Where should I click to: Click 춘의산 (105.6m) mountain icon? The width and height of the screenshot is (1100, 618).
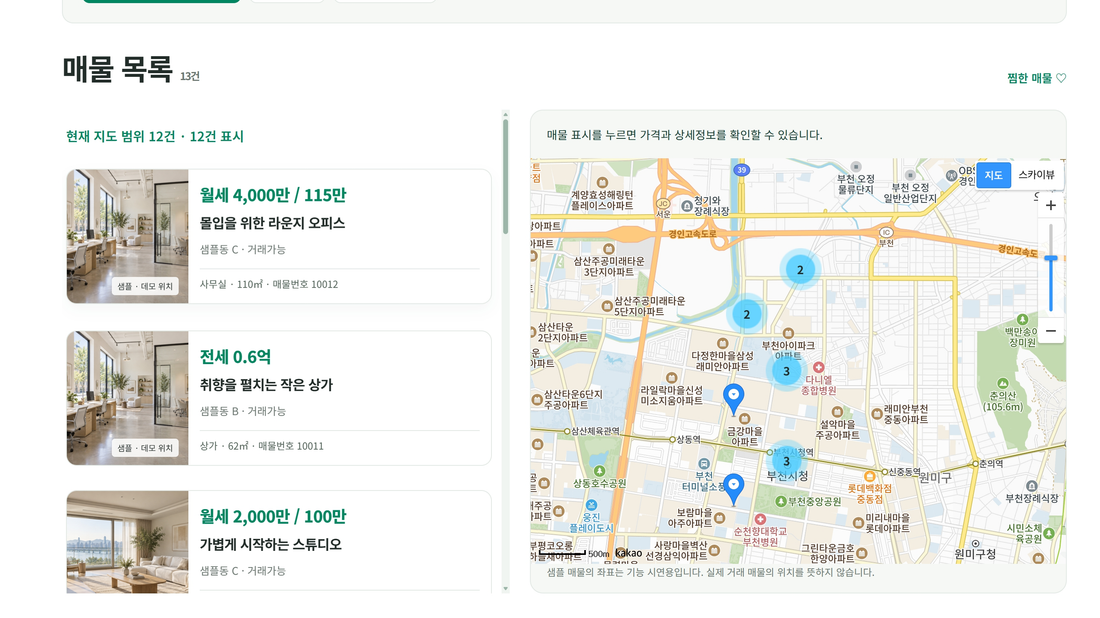point(1002,384)
